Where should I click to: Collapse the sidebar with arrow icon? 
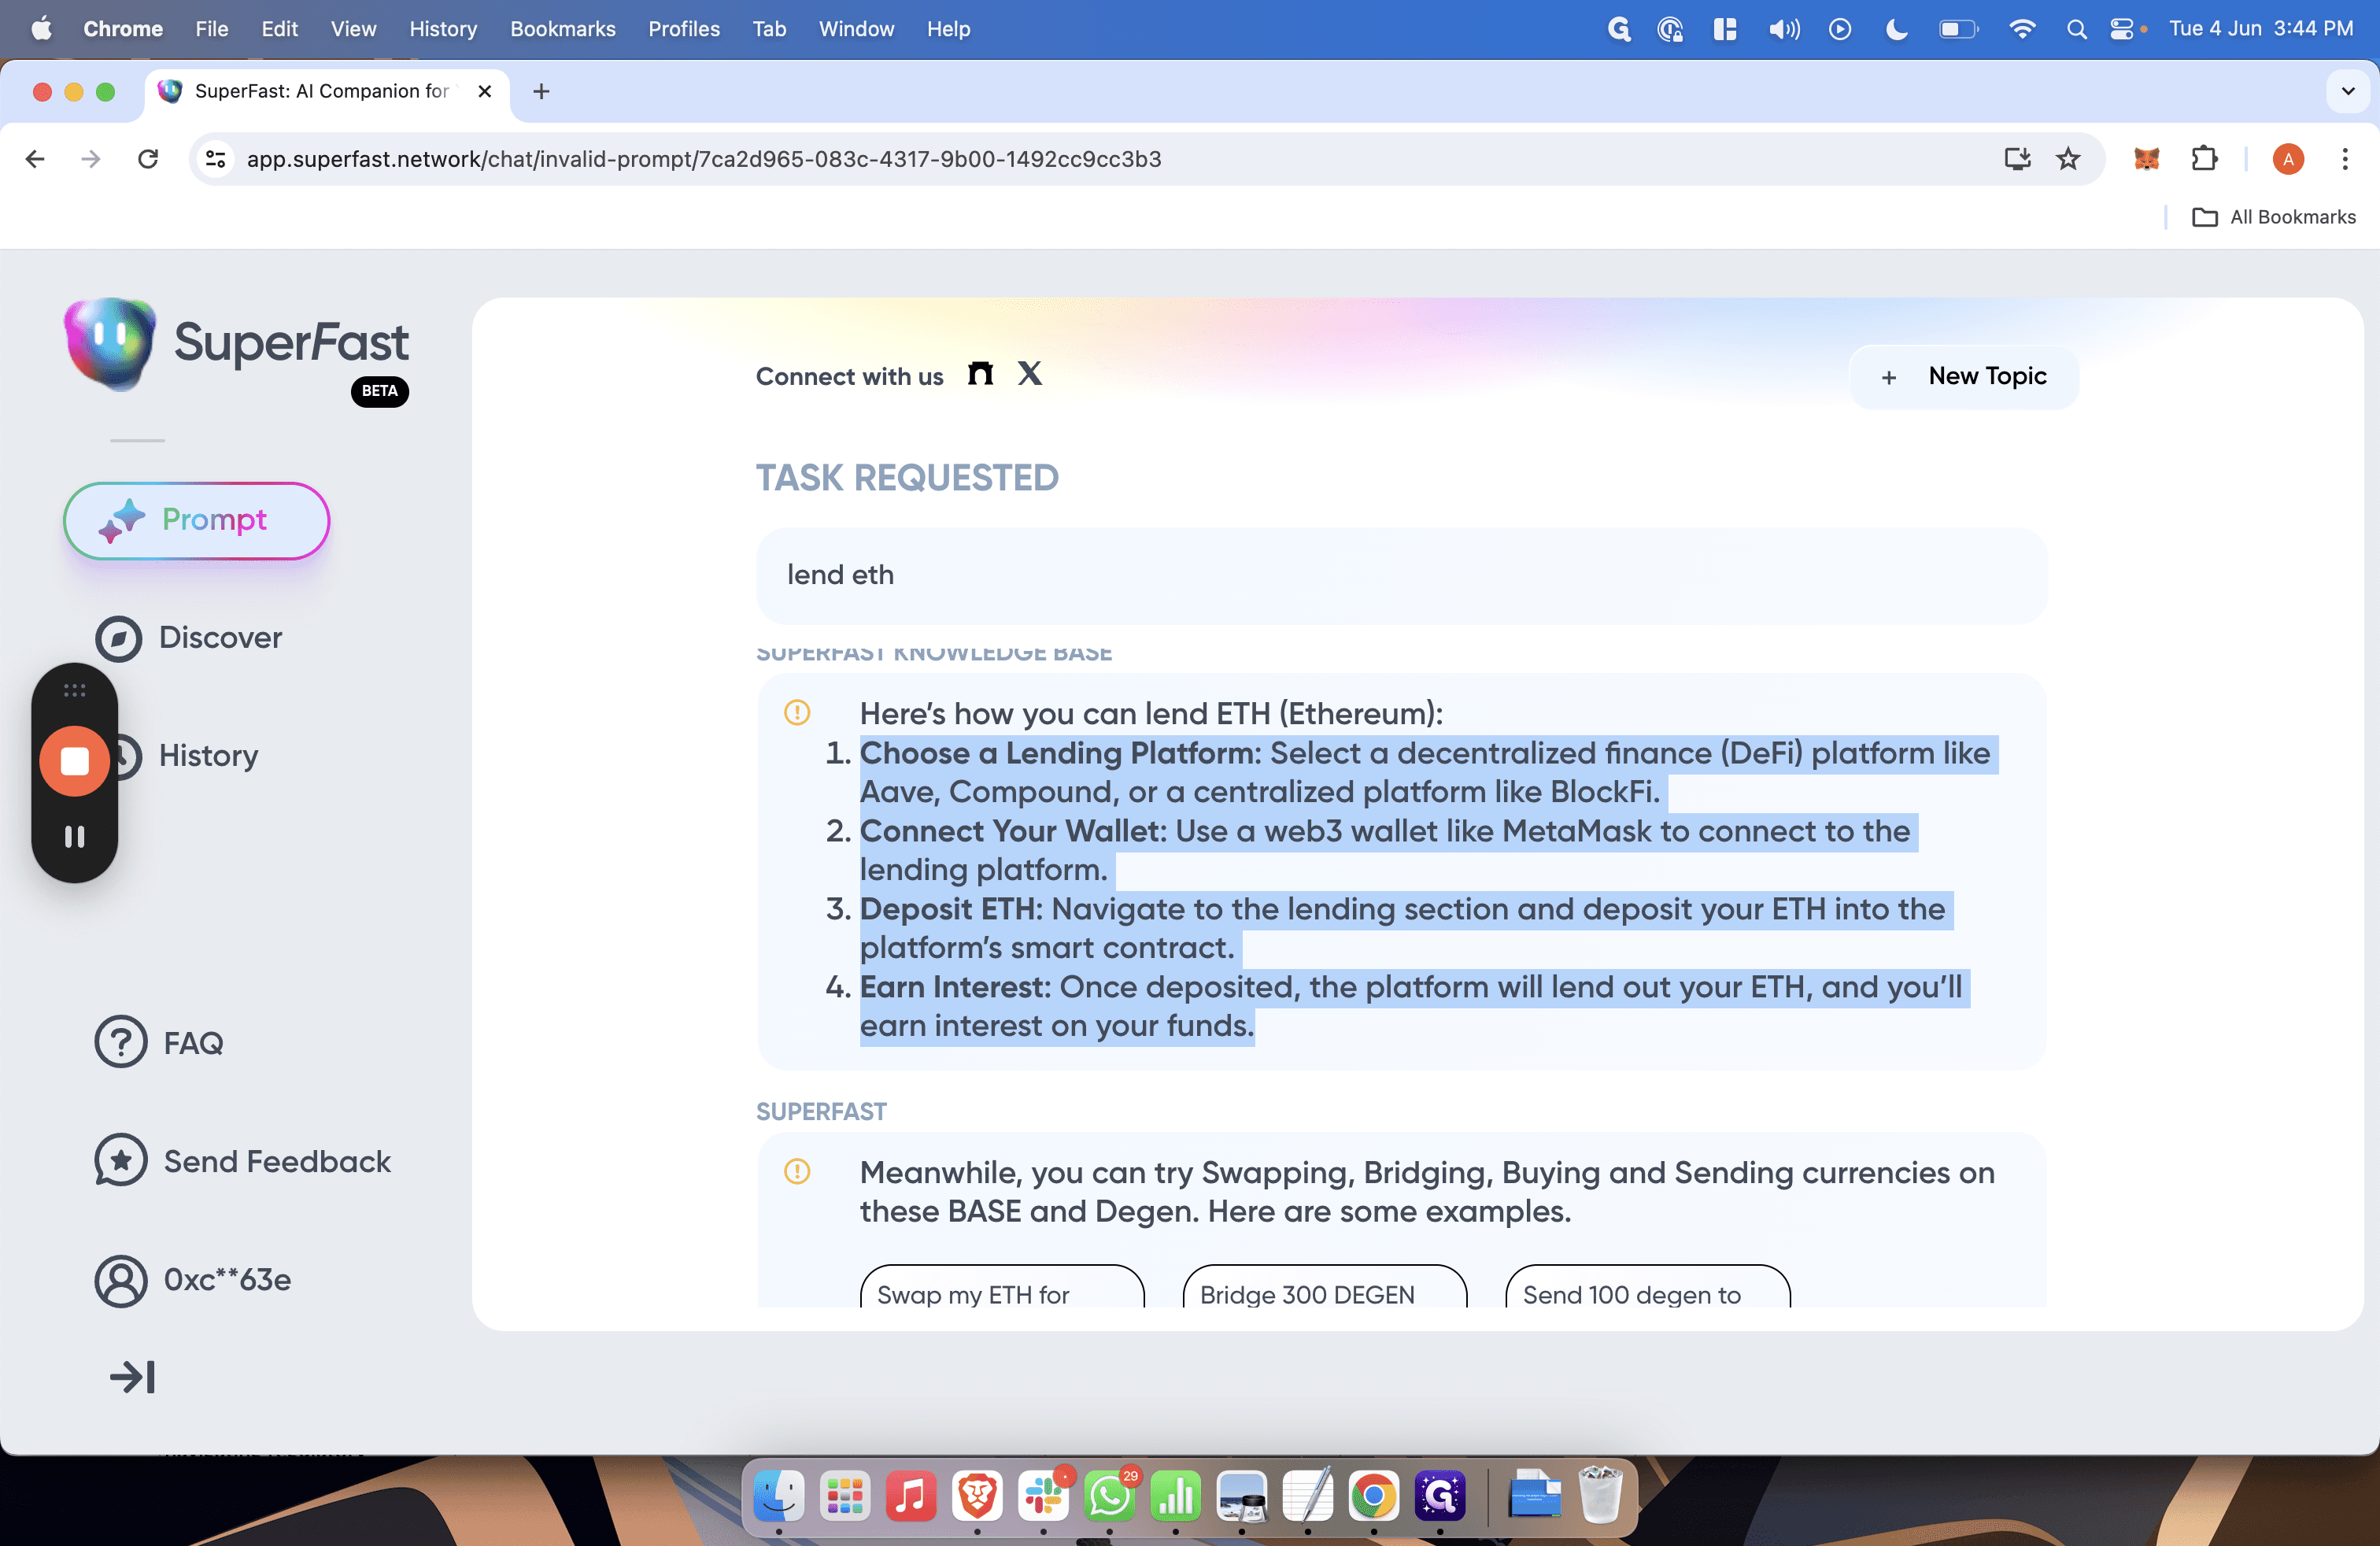coord(132,1377)
